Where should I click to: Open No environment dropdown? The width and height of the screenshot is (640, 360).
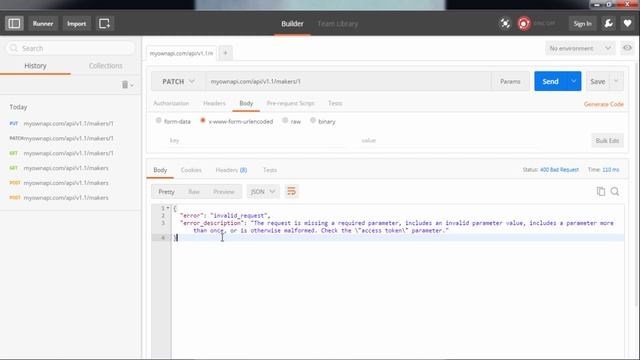tap(580, 48)
